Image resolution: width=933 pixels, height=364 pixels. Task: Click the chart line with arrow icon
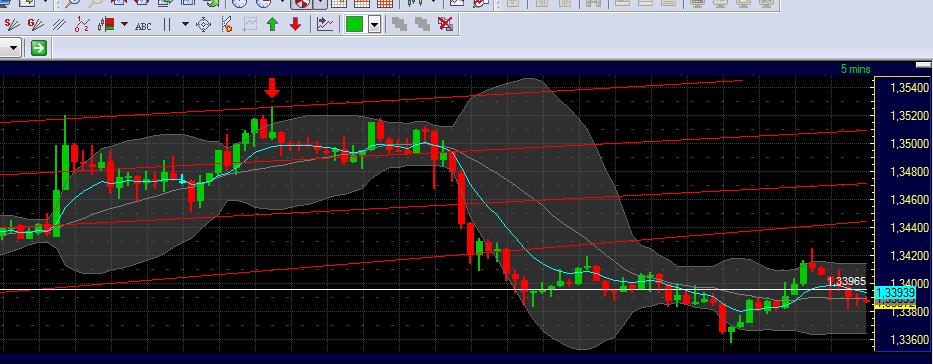point(325,25)
